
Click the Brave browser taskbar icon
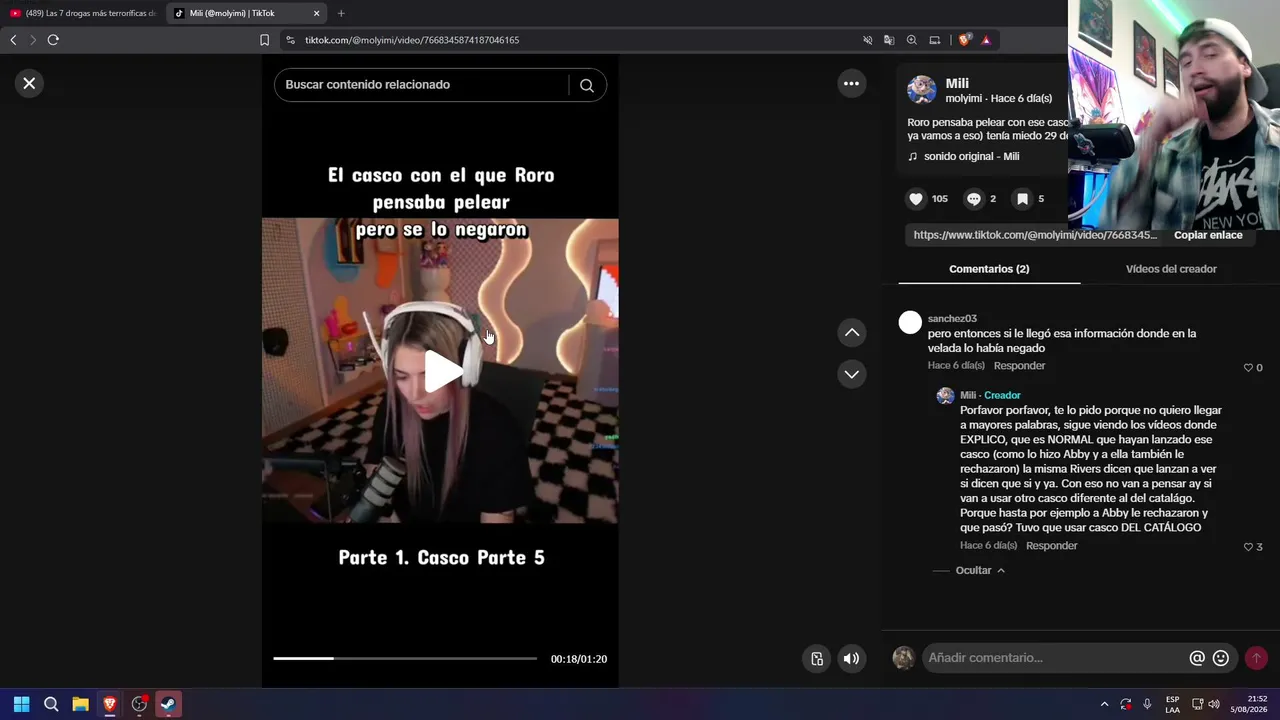[110, 704]
